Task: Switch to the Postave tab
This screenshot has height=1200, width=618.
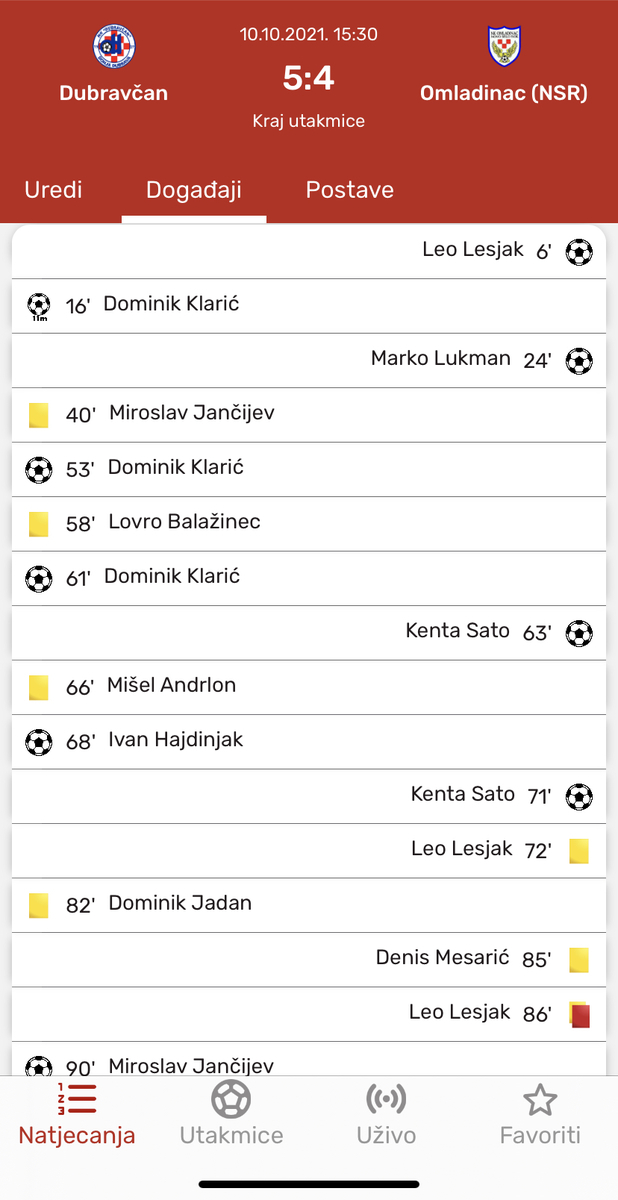Action: [x=350, y=190]
